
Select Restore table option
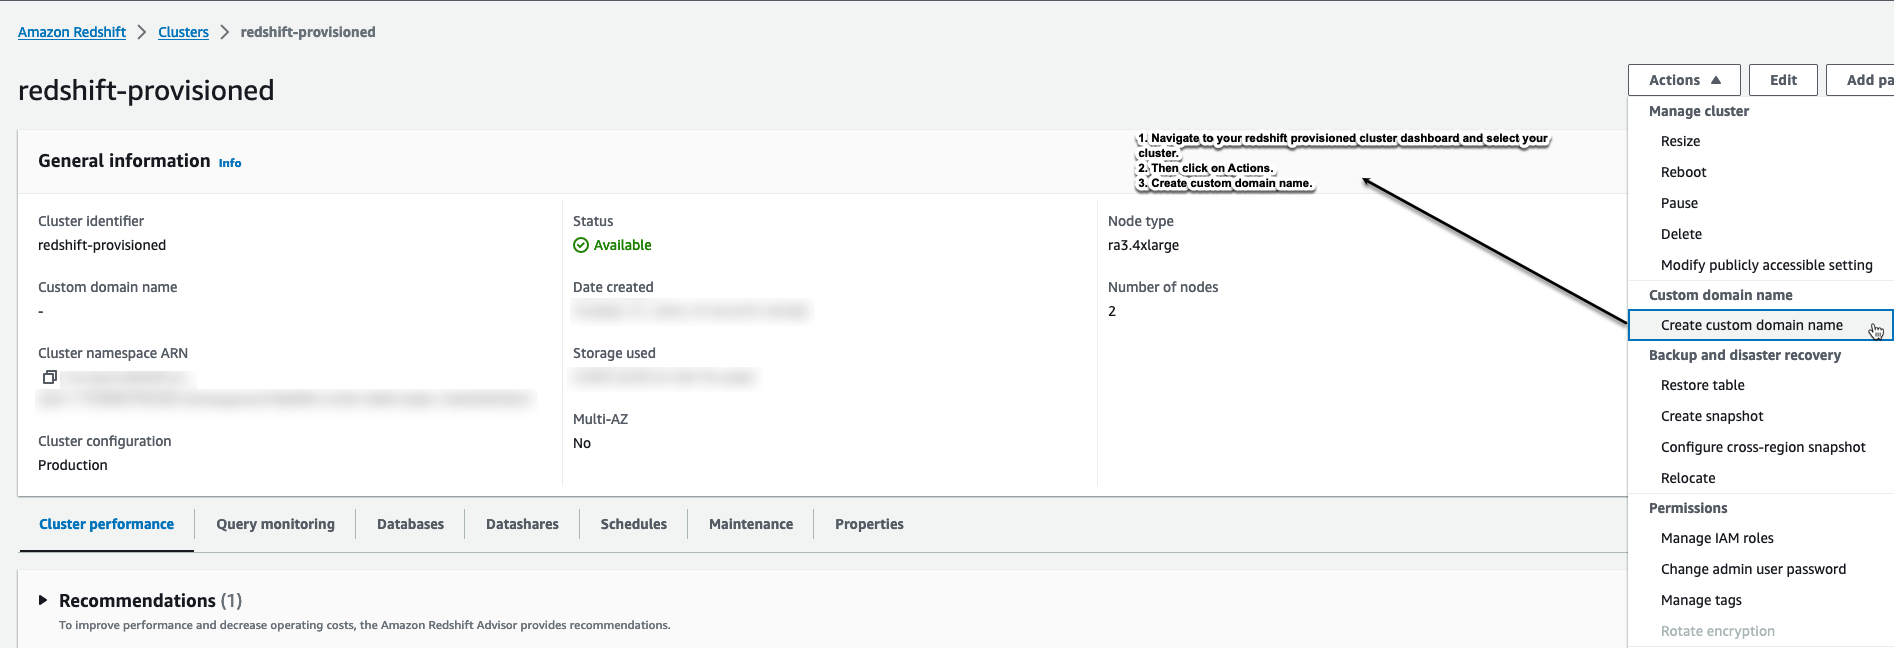pyautogui.click(x=1702, y=385)
